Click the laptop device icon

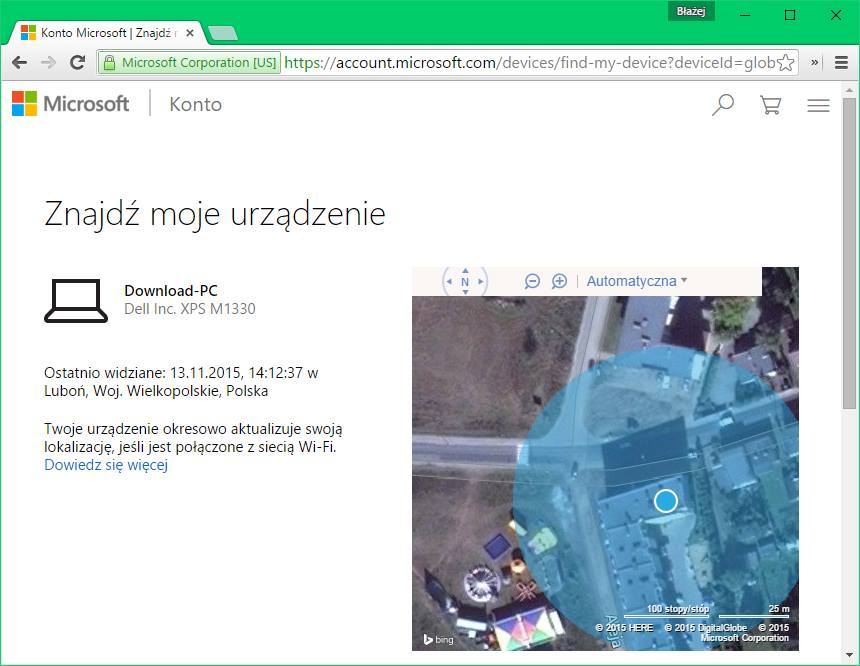coord(76,301)
